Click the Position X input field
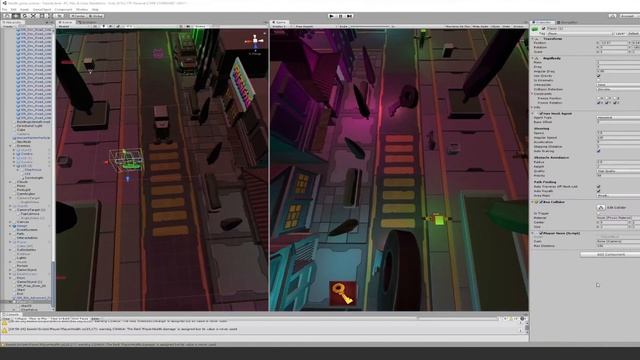 pyautogui.click(x=614, y=43)
